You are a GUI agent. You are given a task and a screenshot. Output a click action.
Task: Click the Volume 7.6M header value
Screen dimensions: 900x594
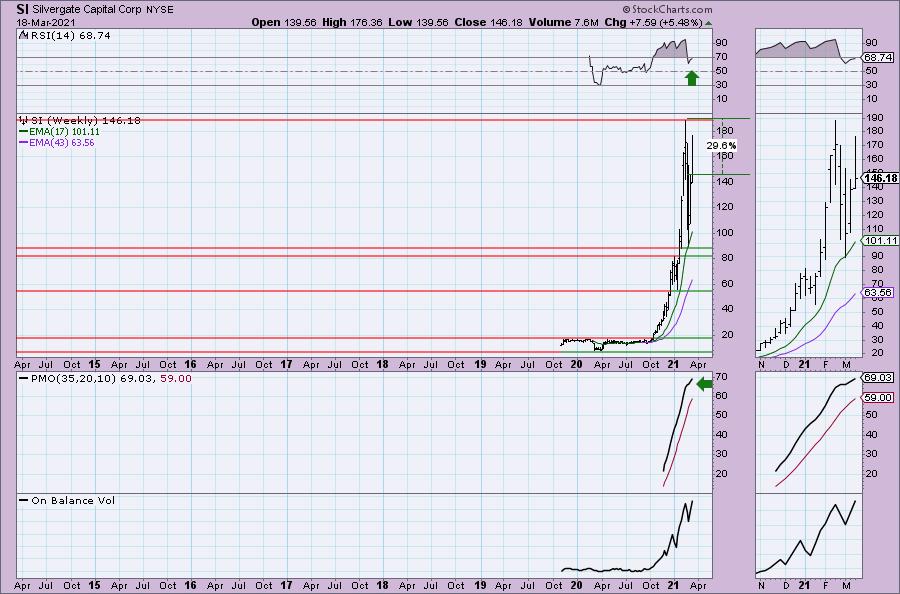(564, 23)
